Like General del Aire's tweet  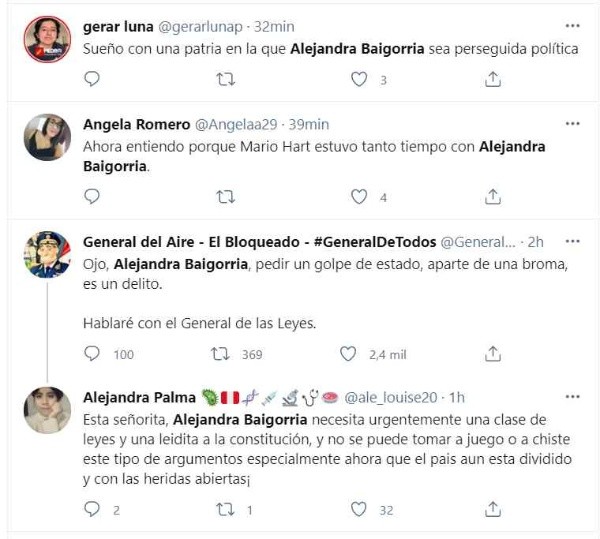[348, 353]
